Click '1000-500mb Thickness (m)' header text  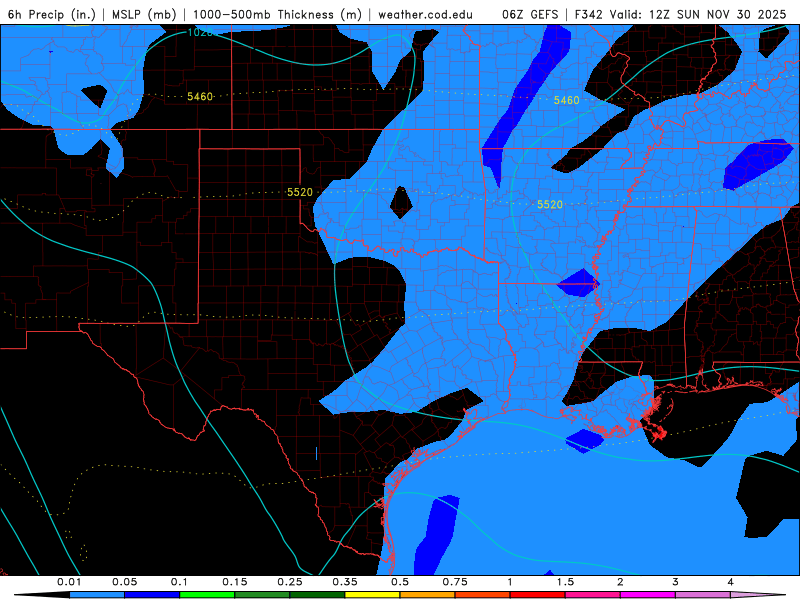[x=277, y=14]
